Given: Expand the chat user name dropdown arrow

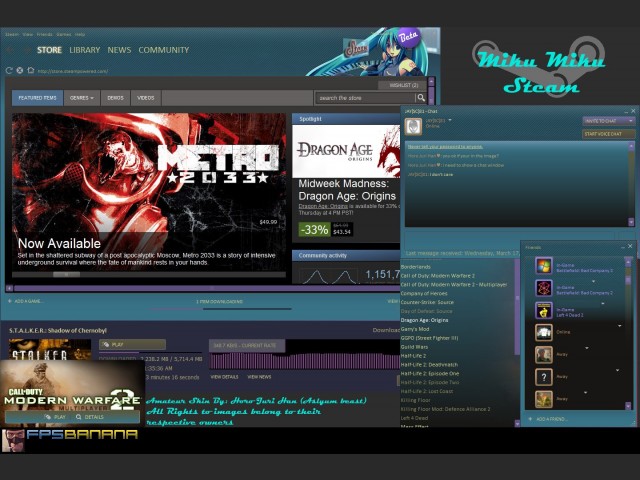Looking at the screenshot, I should (450, 120).
